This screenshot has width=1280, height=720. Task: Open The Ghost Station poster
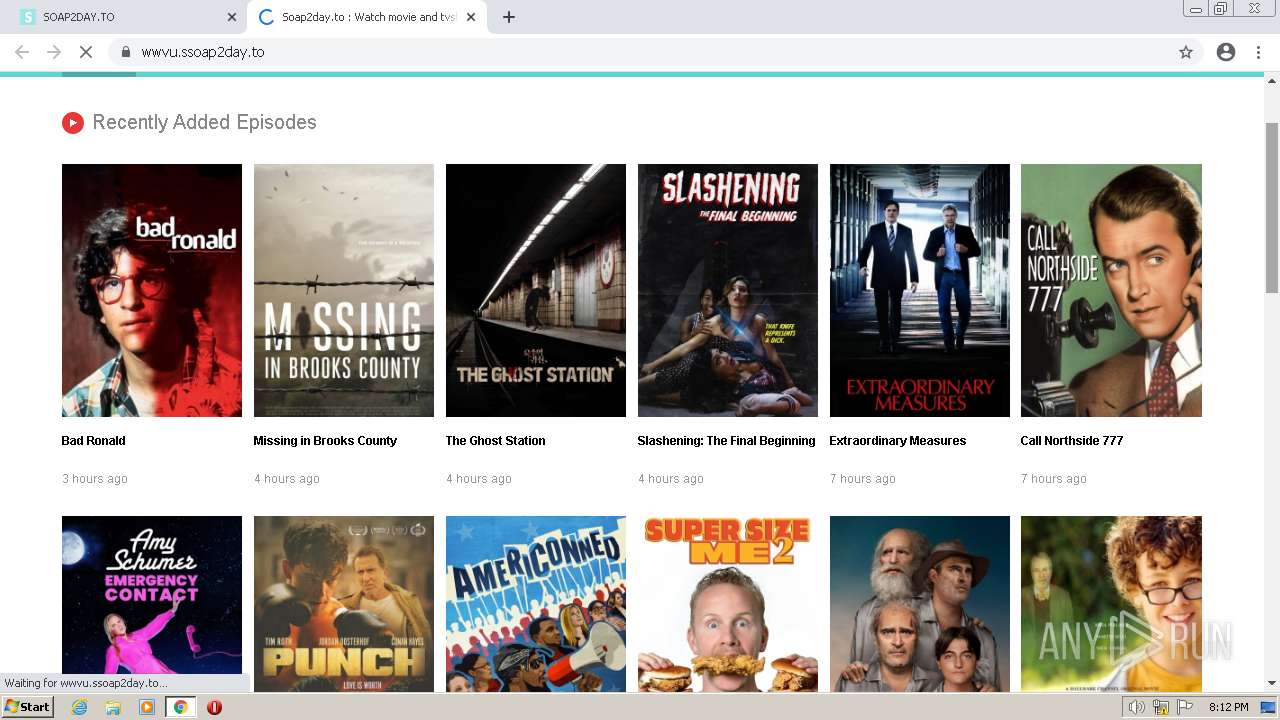[x=536, y=290]
